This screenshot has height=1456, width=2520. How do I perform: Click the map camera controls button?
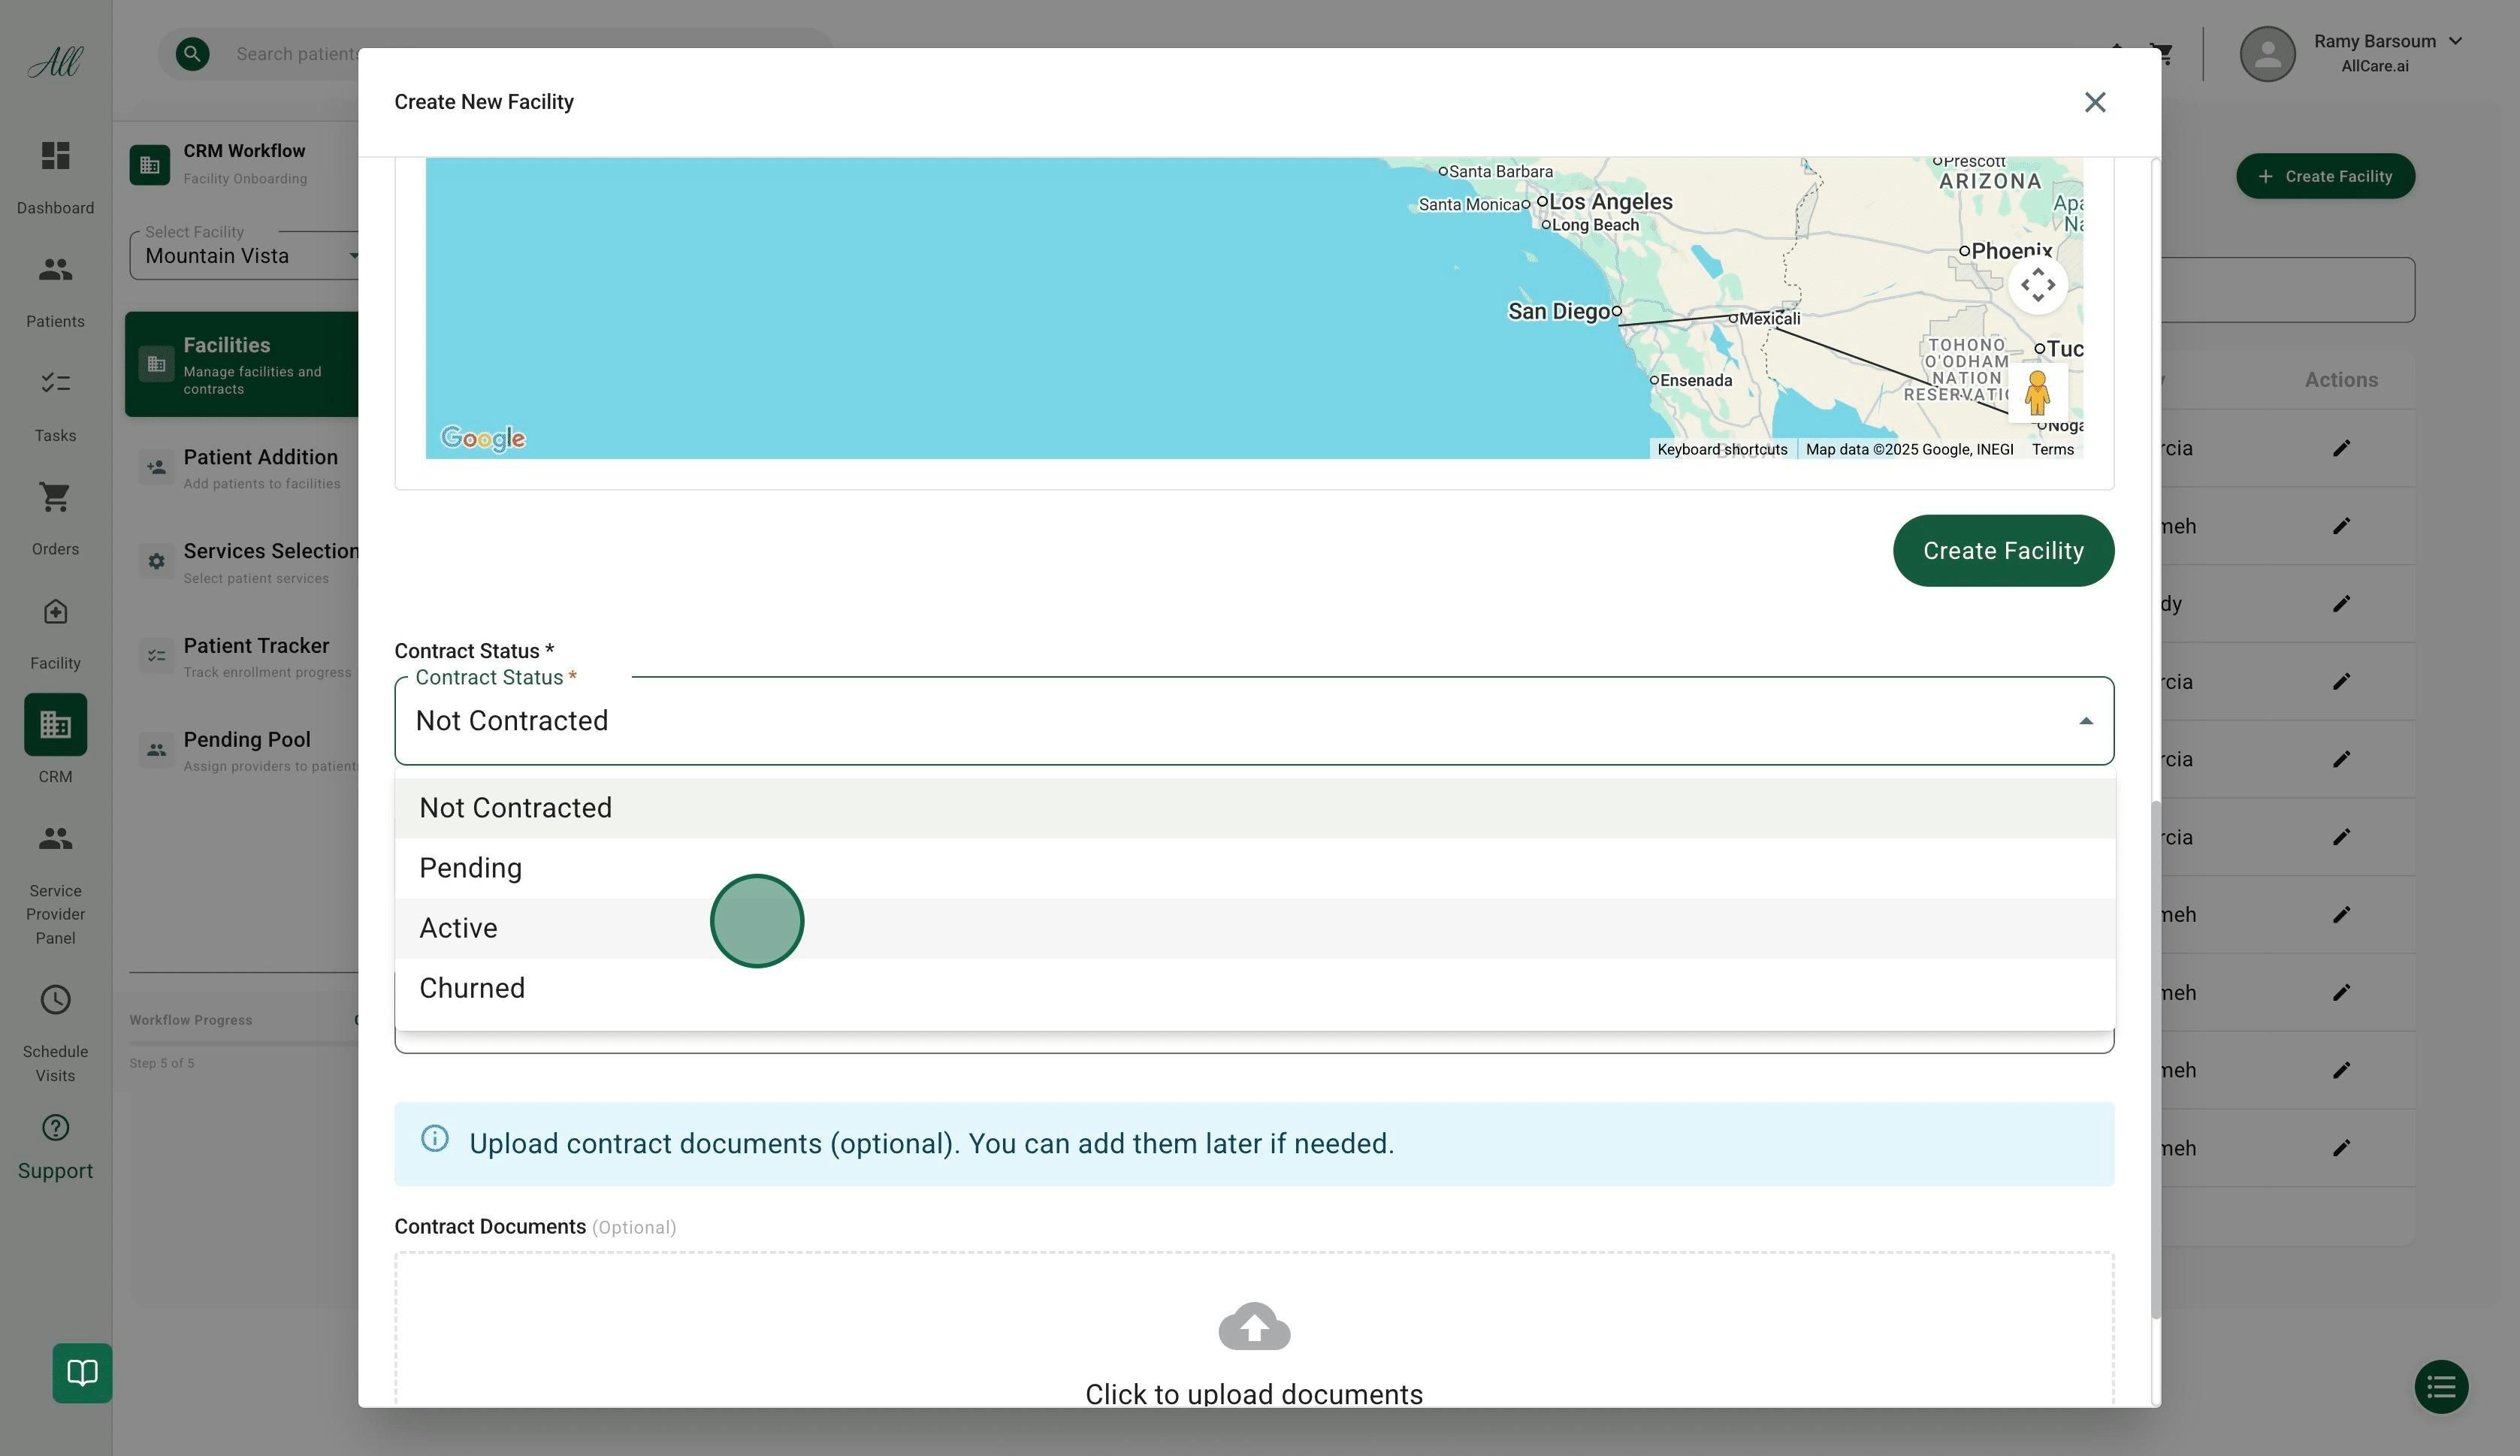tap(2037, 285)
